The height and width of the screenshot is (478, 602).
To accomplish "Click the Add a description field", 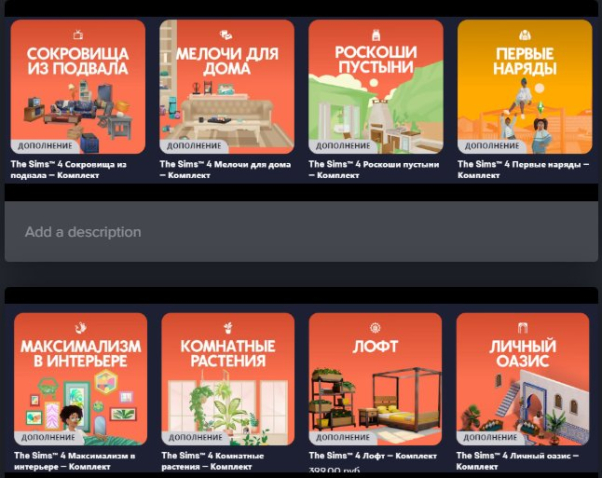I will [x=301, y=232].
